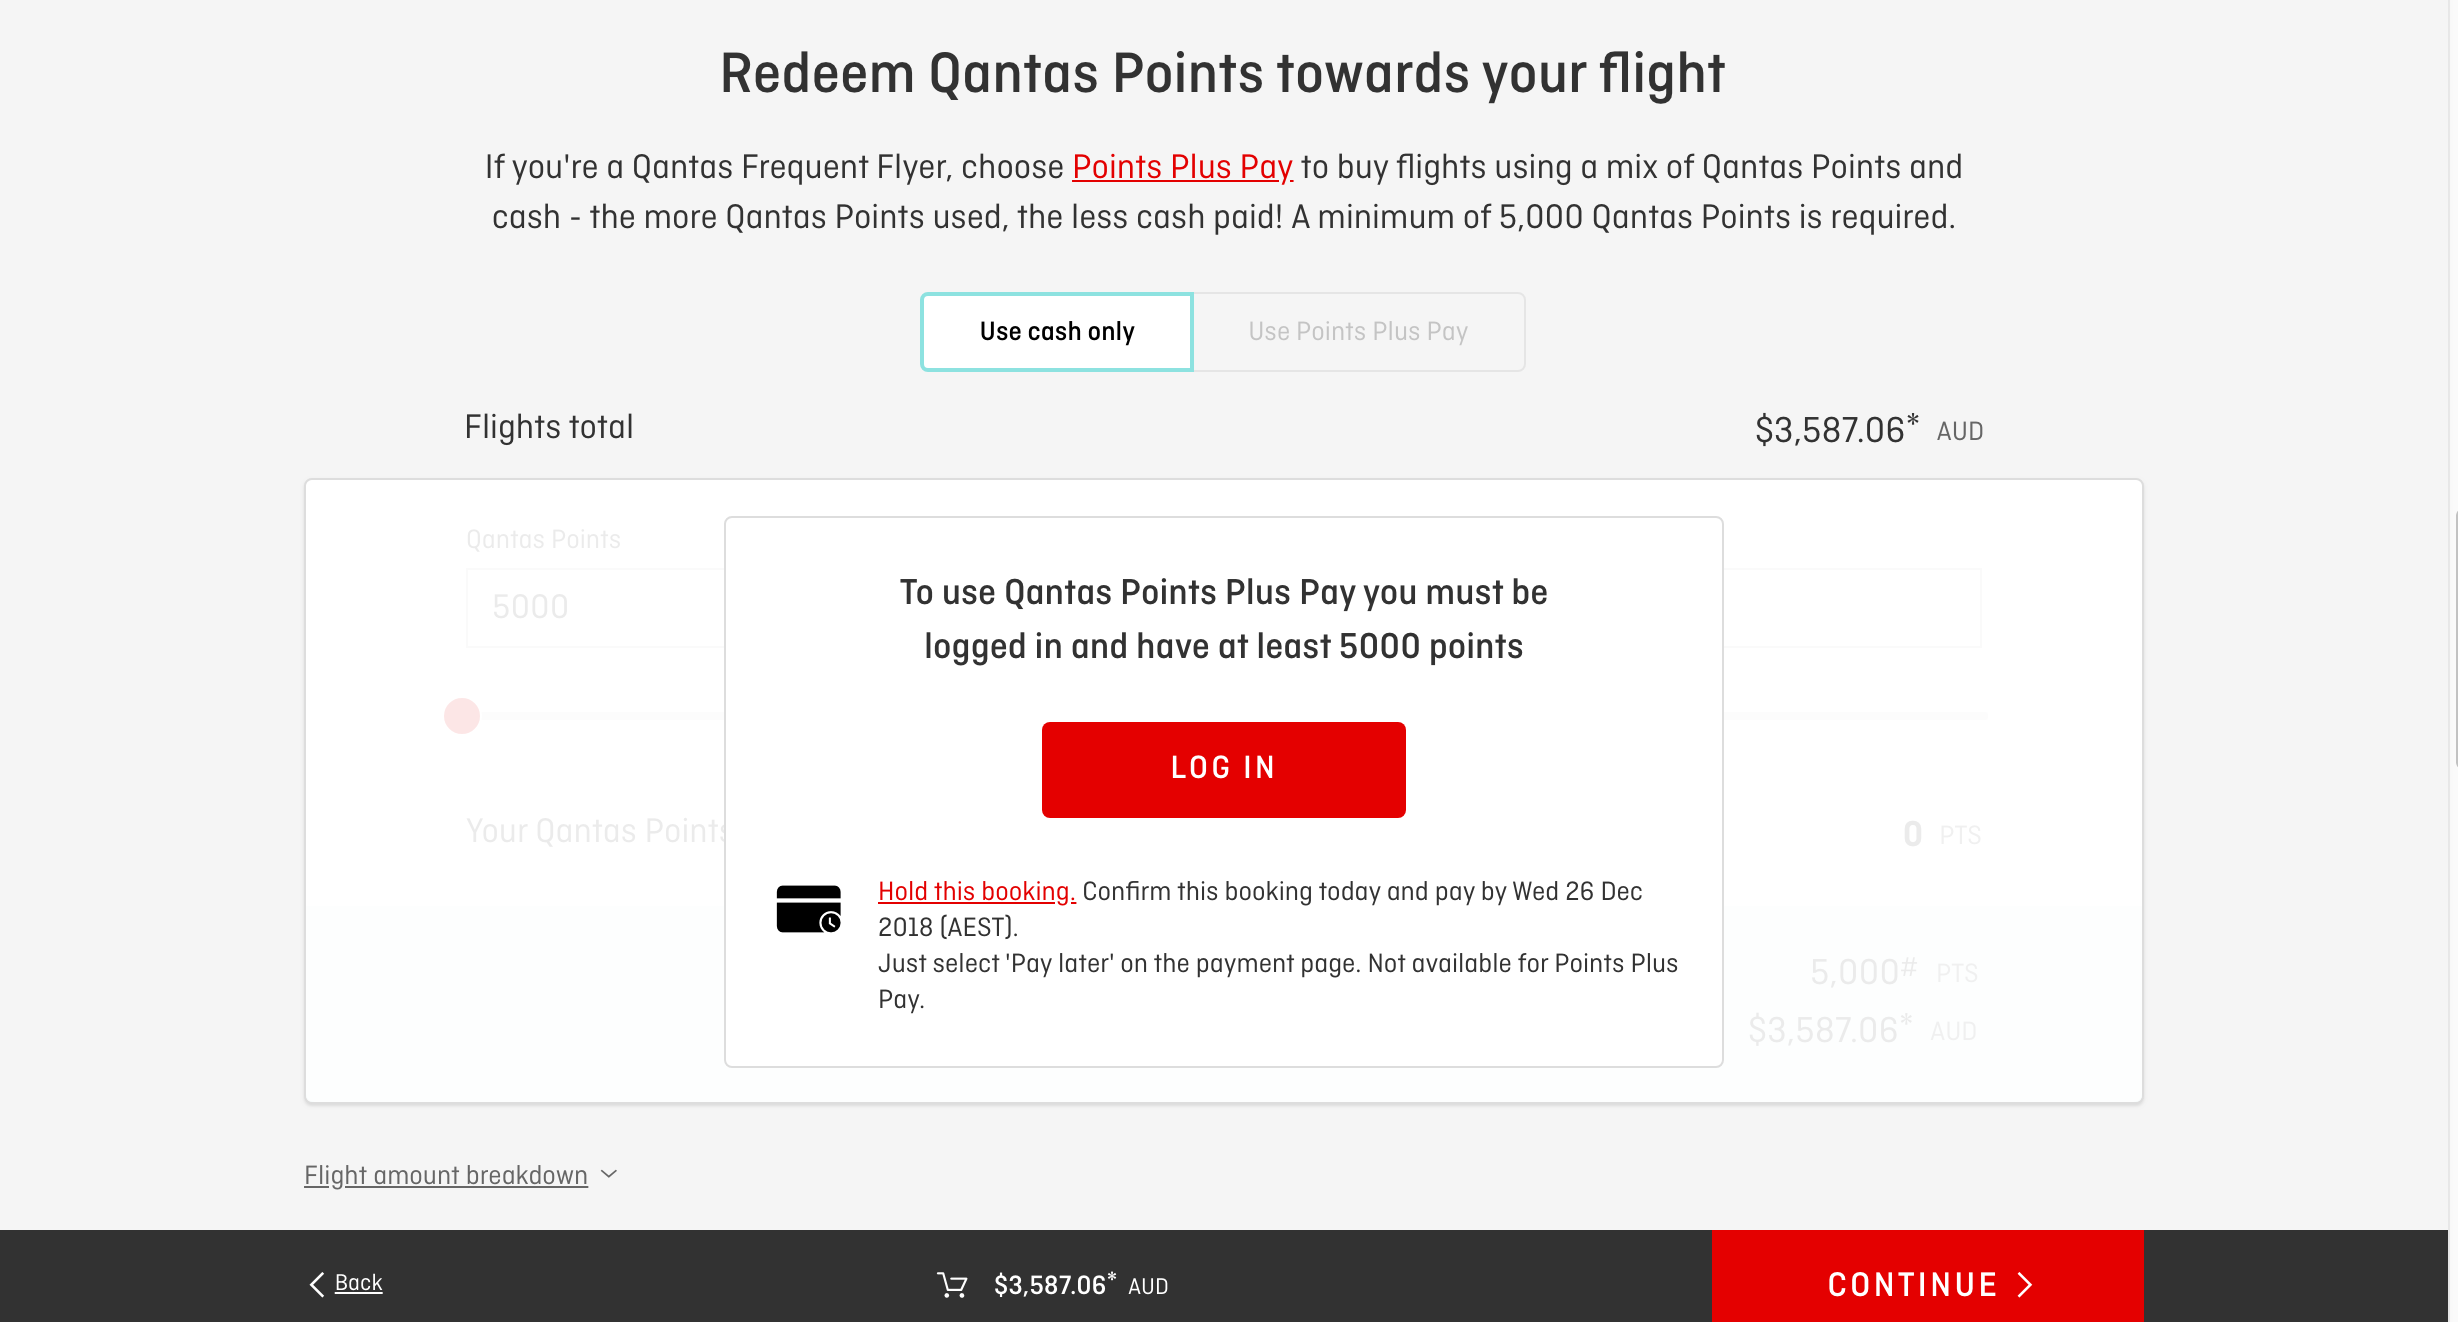The width and height of the screenshot is (2458, 1322).
Task: Select the Use cash only option
Action: pyautogui.click(x=1056, y=332)
